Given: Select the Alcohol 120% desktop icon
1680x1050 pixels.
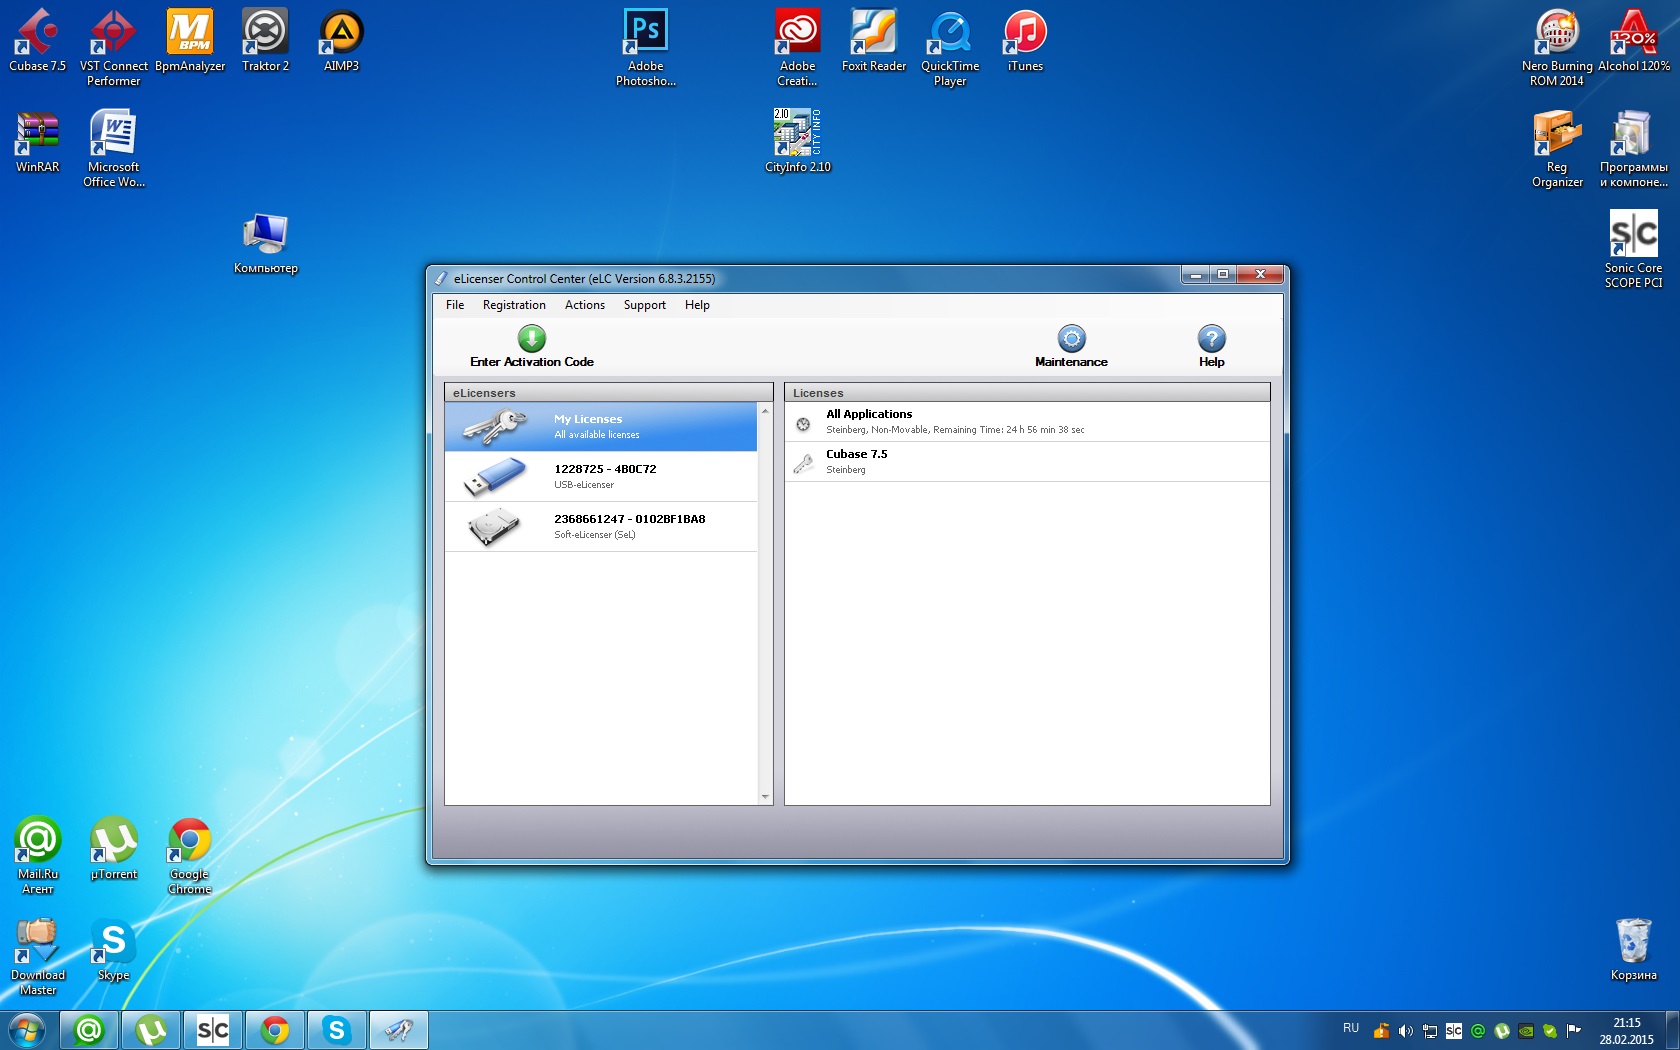Looking at the screenshot, I should tap(1634, 41).
